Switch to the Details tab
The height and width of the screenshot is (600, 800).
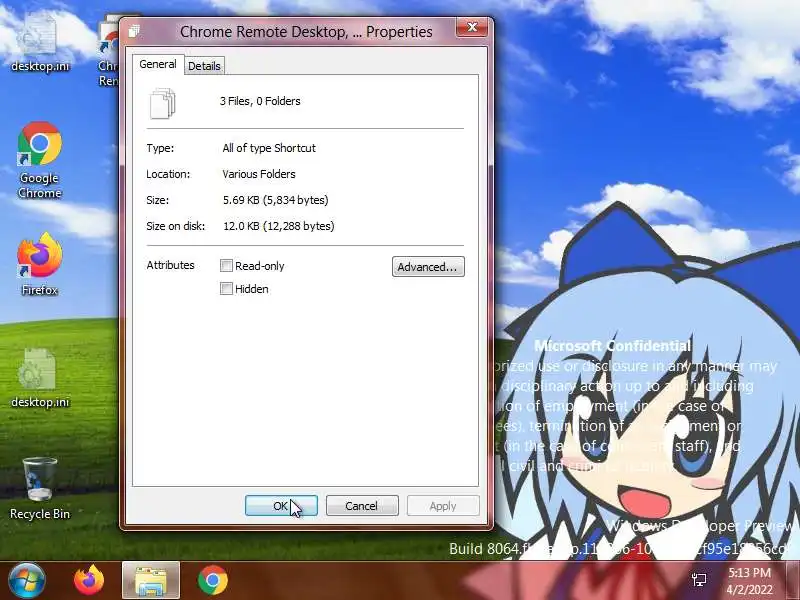204,66
